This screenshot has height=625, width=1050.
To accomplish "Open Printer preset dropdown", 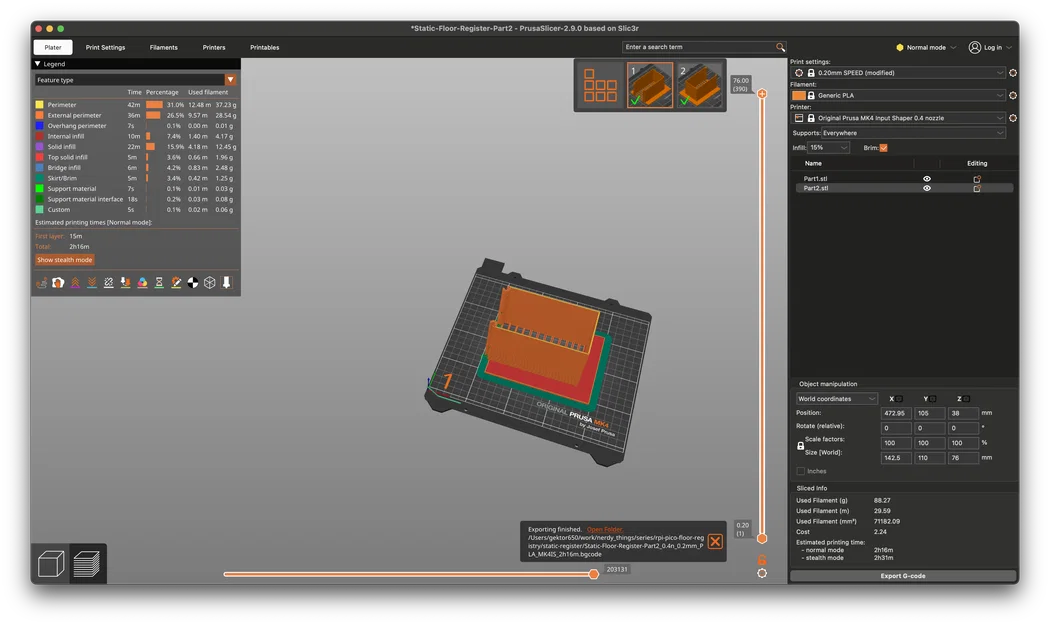I will (900, 118).
